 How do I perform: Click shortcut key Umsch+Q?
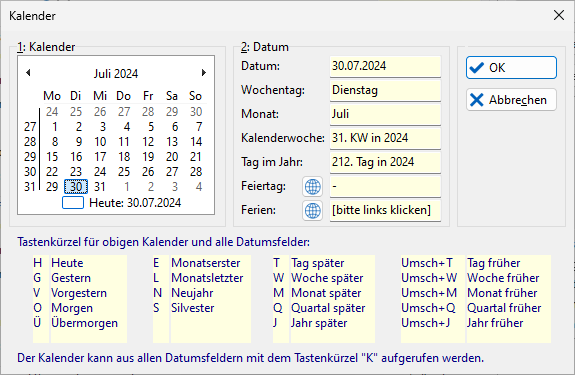point(428,308)
